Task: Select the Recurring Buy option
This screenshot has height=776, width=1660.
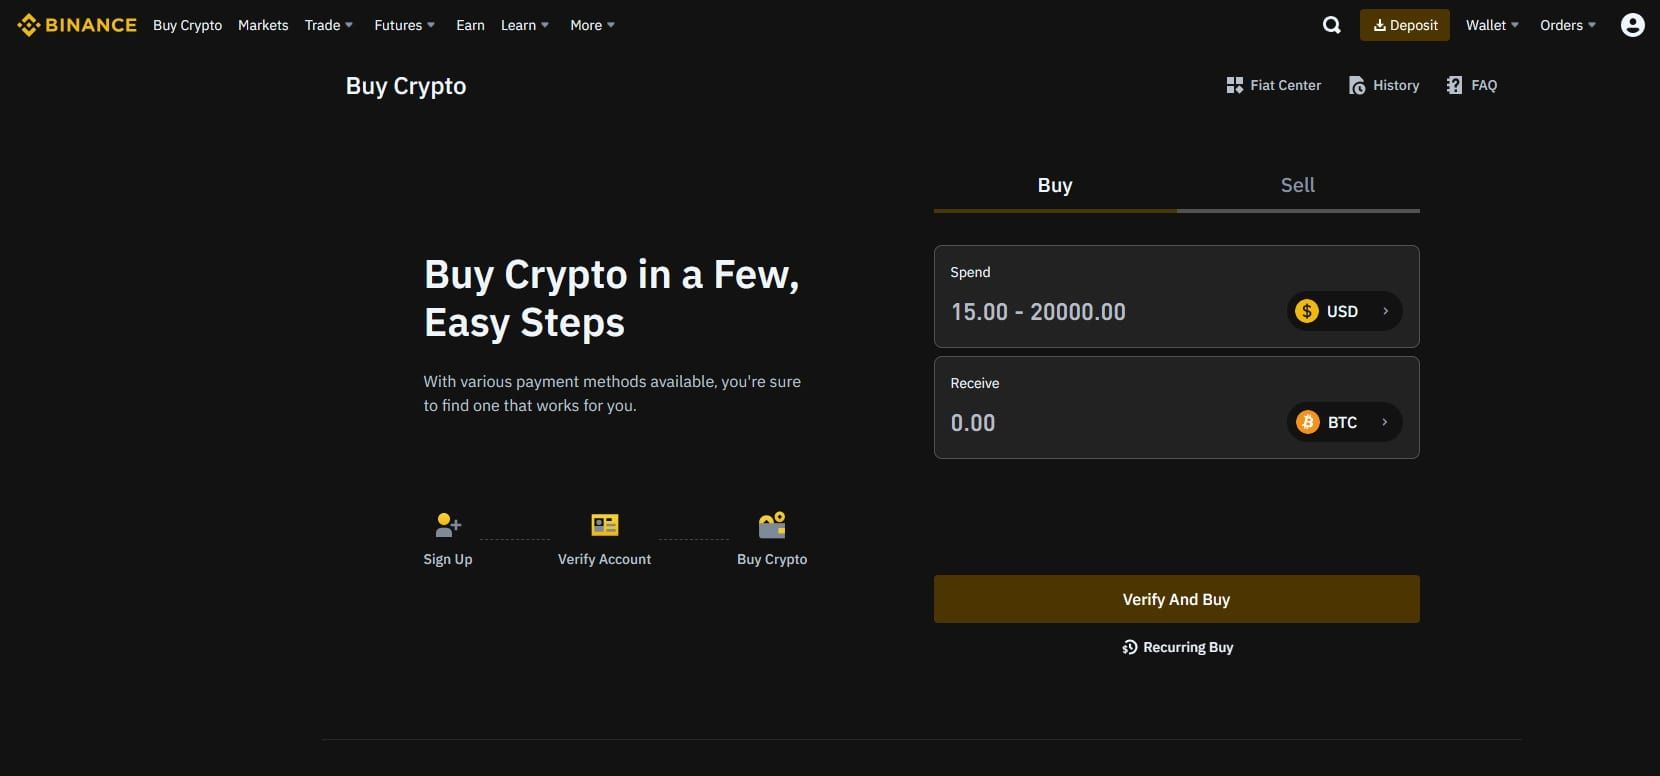Action: [x=1176, y=646]
